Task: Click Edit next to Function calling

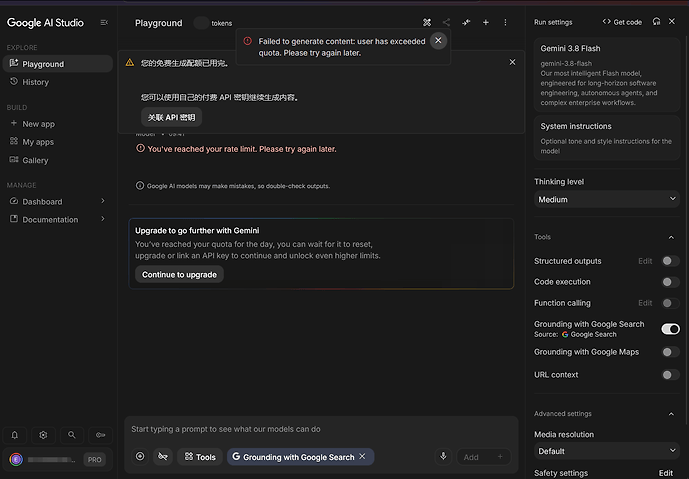Action: point(645,303)
